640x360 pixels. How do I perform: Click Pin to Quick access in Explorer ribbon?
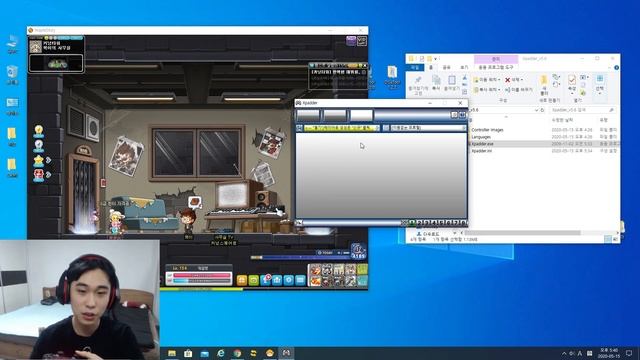pos(418,85)
